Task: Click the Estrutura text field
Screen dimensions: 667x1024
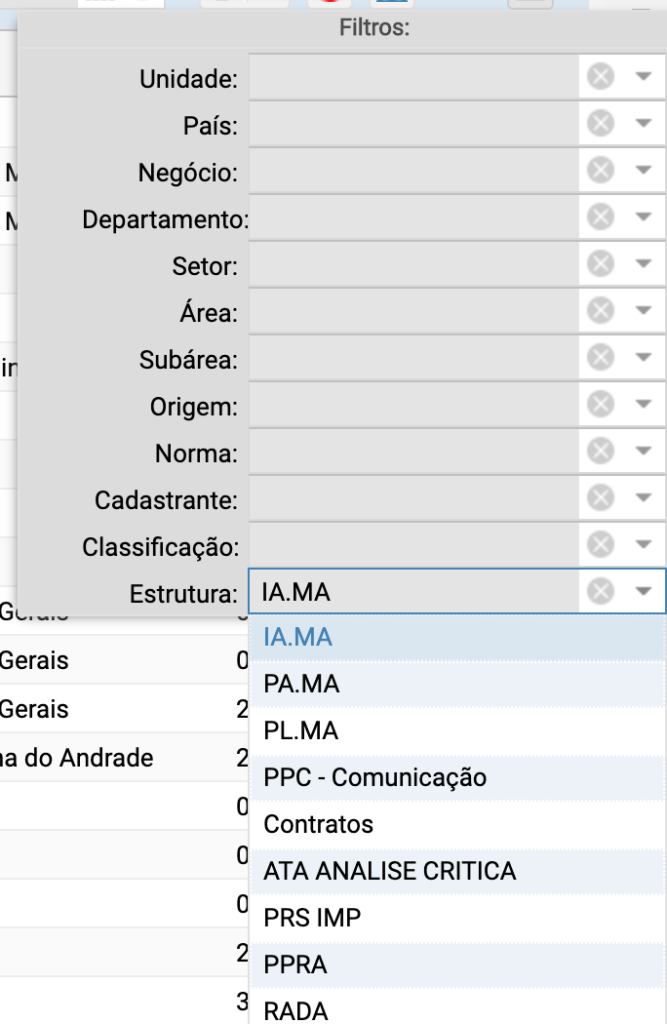Action: (414, 592)
